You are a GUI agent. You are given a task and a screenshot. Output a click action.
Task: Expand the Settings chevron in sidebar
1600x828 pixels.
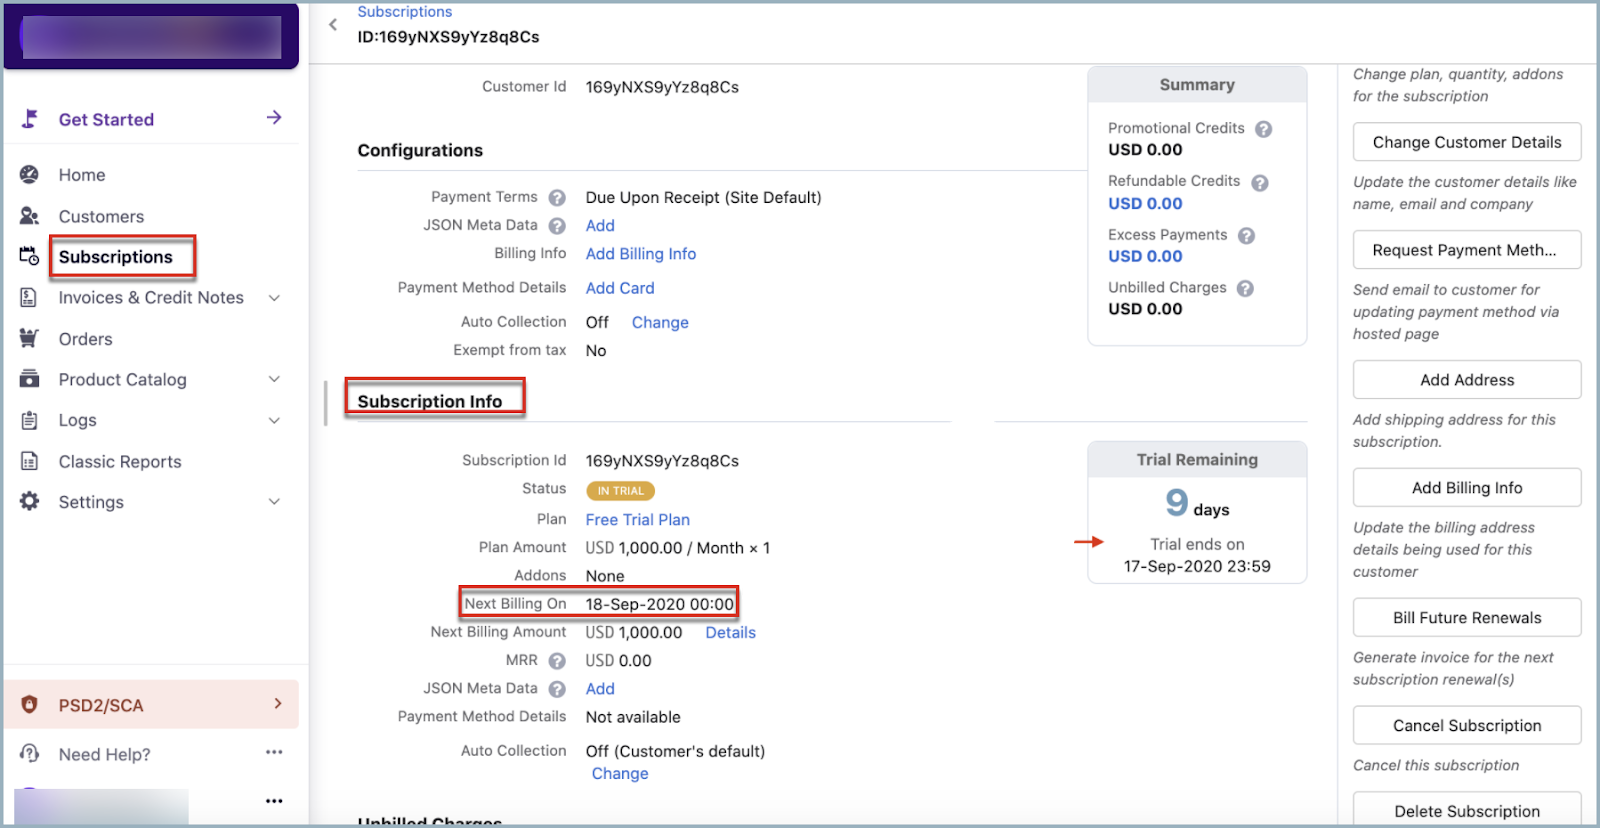pyautogui.click(x=274, y=502)
